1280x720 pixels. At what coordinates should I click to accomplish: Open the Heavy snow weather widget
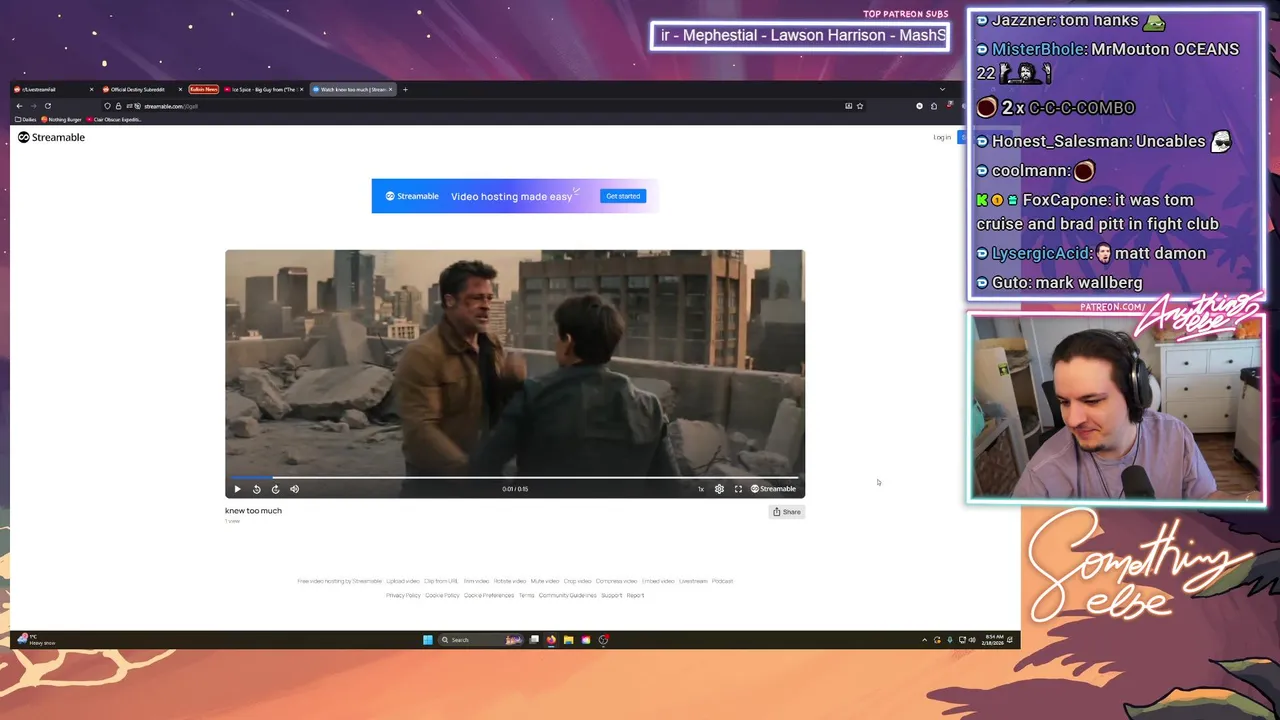point(37,640)
